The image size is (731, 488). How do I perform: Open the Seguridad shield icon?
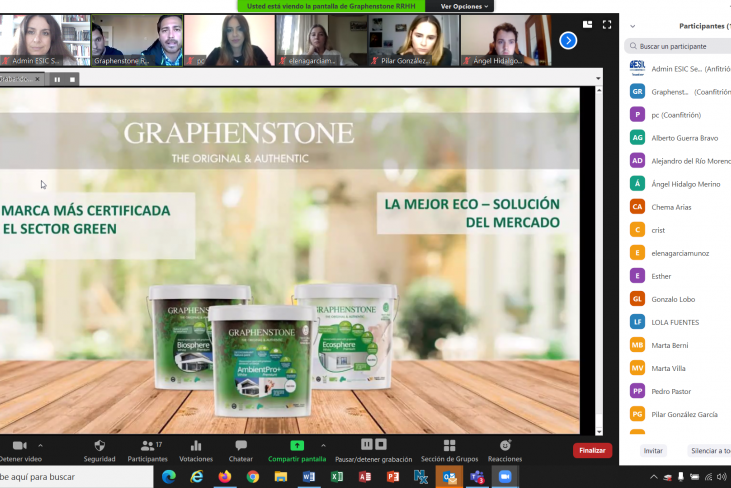pos(99,446)
